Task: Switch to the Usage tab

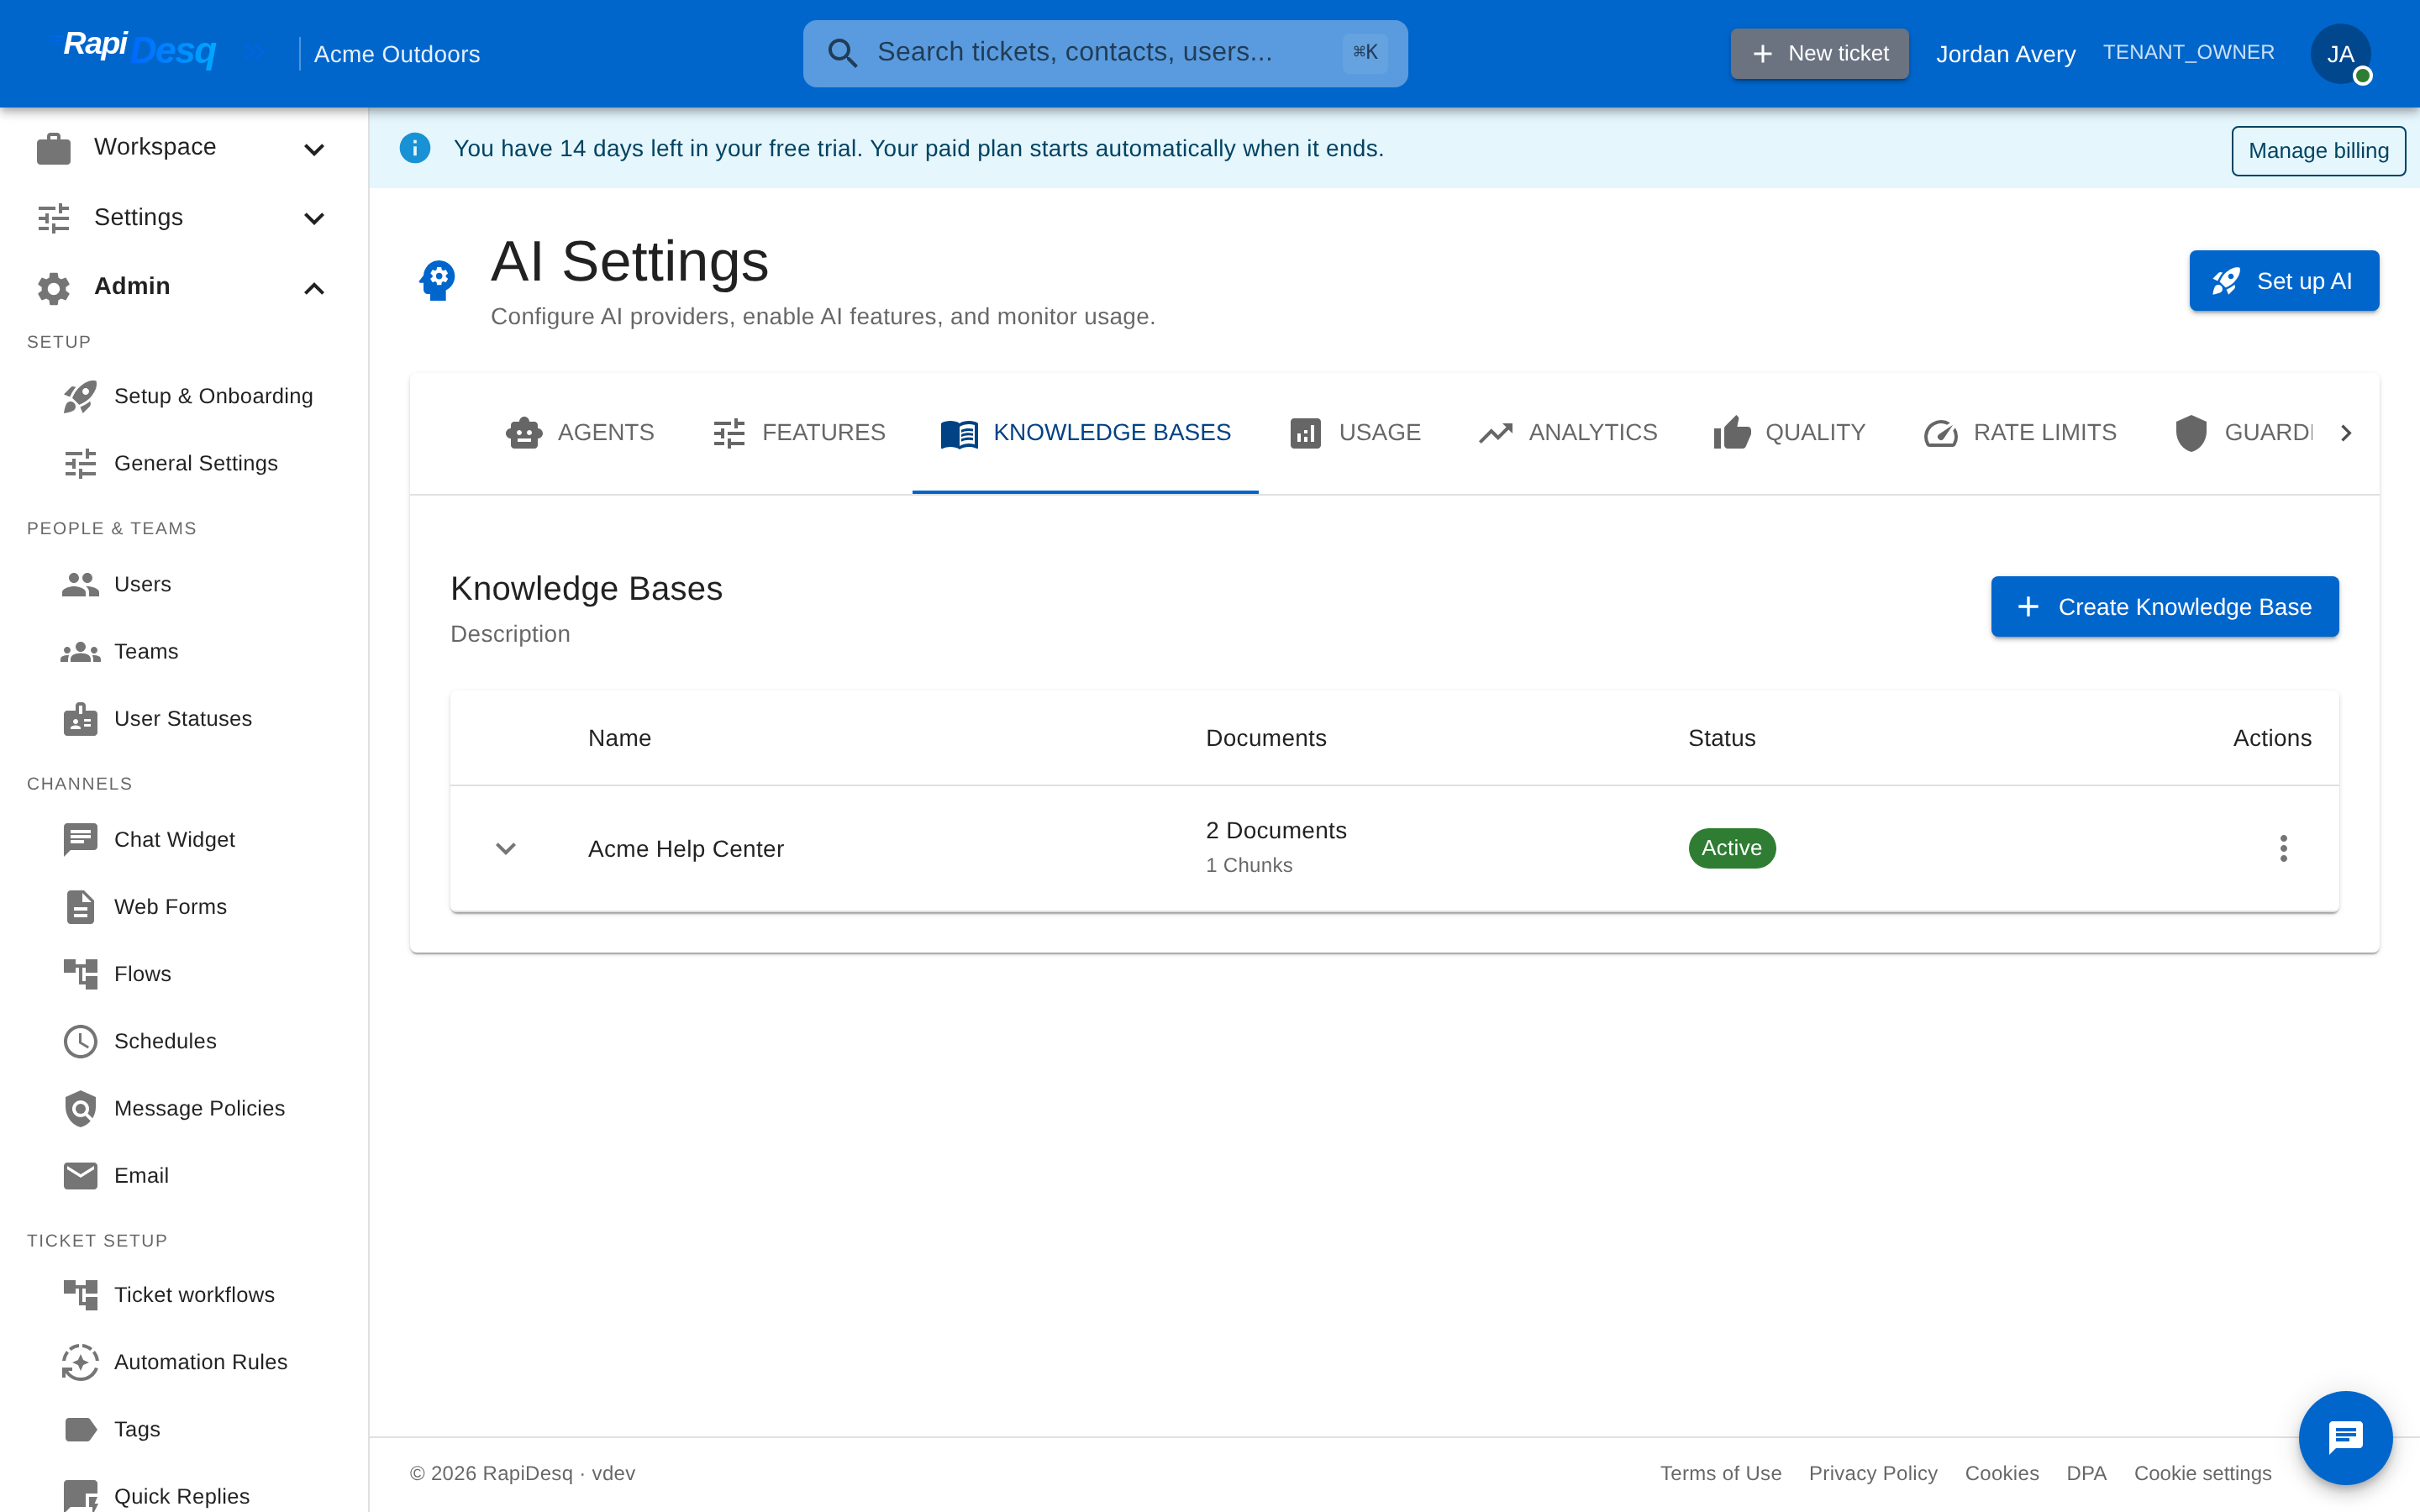Action: pyautogui.click(x=1354, y=433)
